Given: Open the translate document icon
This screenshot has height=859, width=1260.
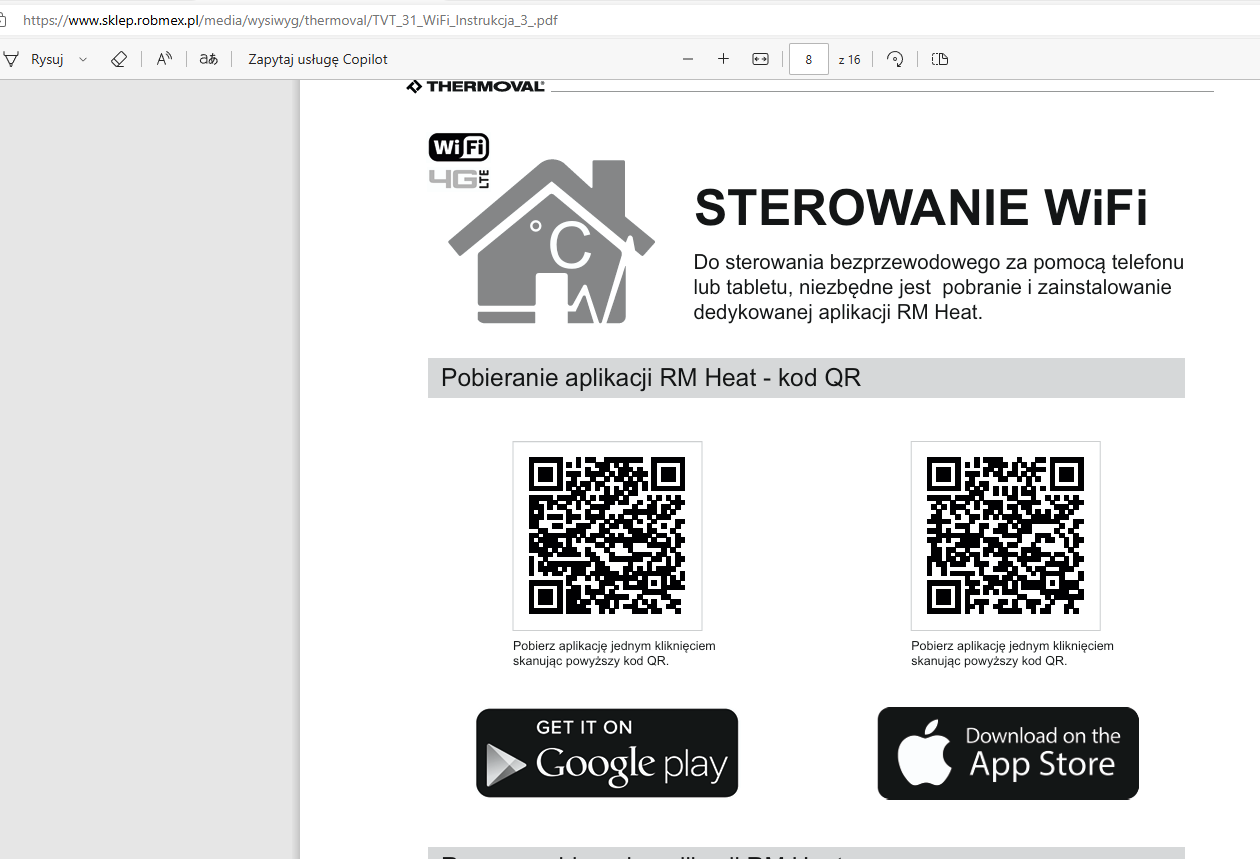Looking at the screenshot, I should (x=208, y=59).
